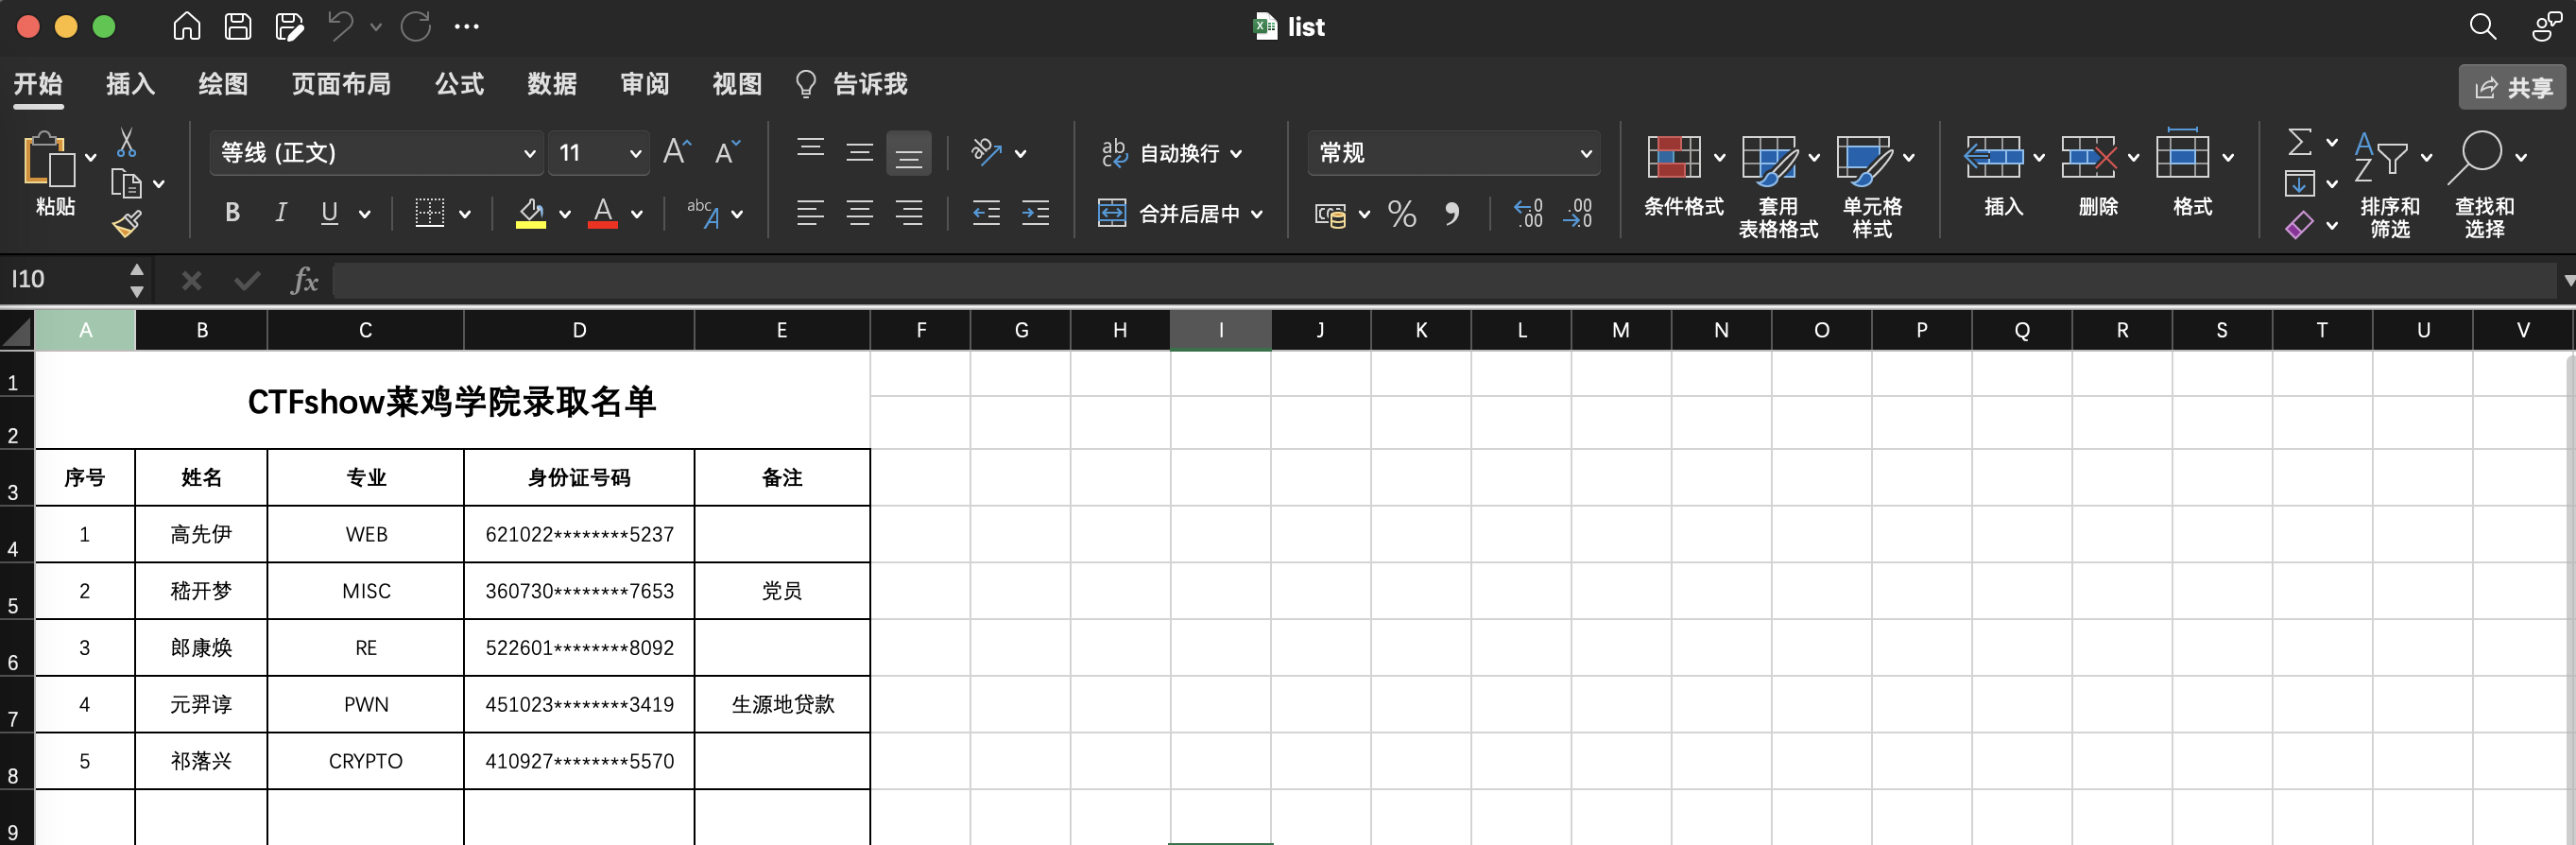Click the formula bar input field
This screenshot has width=2576, height=845.
point(1444,281)
